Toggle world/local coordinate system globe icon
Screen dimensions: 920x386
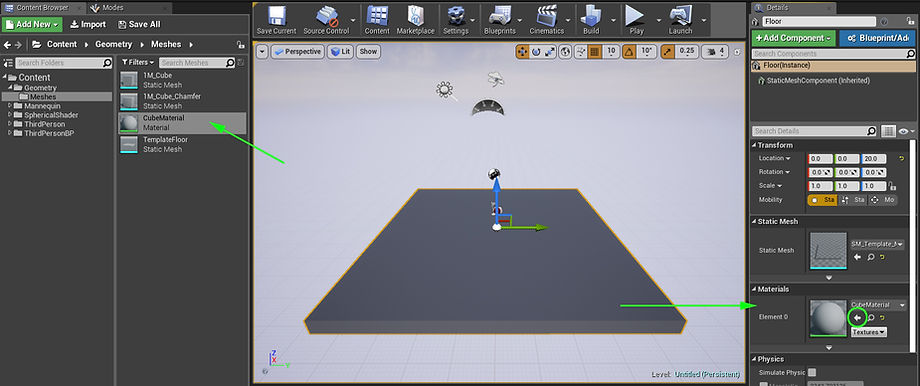pos(566,52)
